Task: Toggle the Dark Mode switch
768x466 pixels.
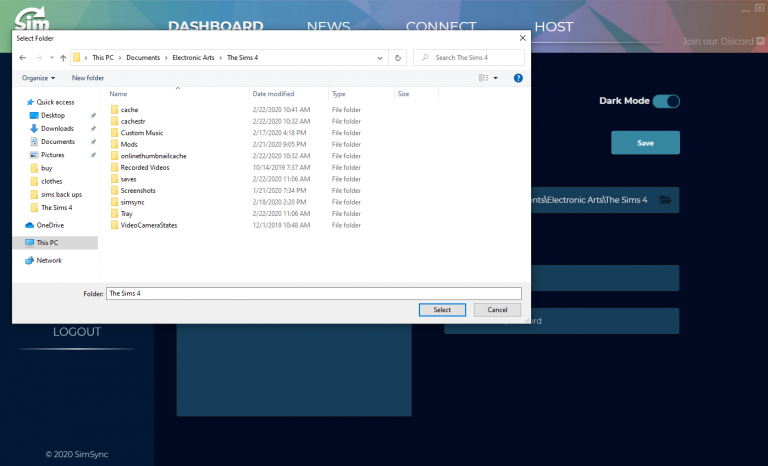Action: pyautogui.click(x=666, y=101)
